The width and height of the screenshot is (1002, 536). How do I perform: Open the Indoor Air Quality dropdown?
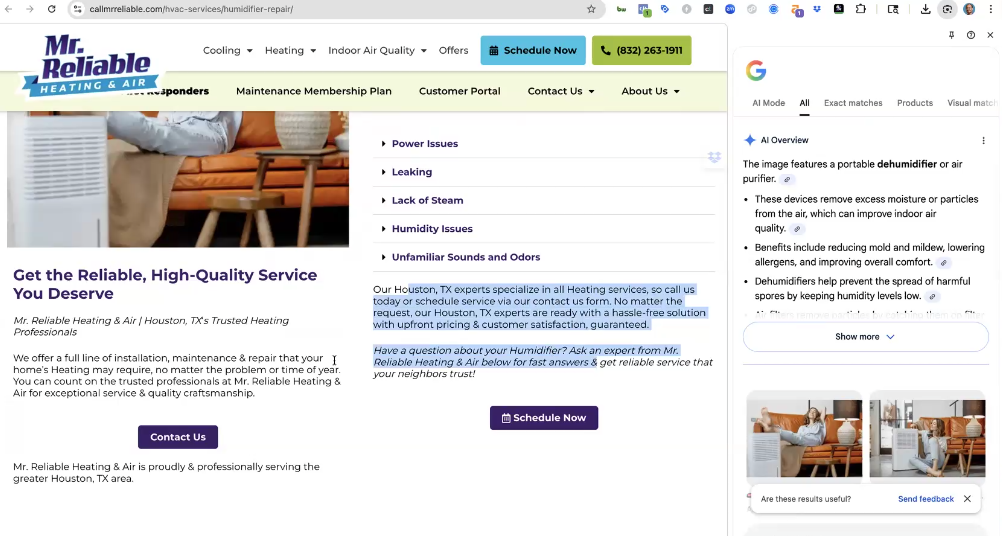[x=377, y=51]
